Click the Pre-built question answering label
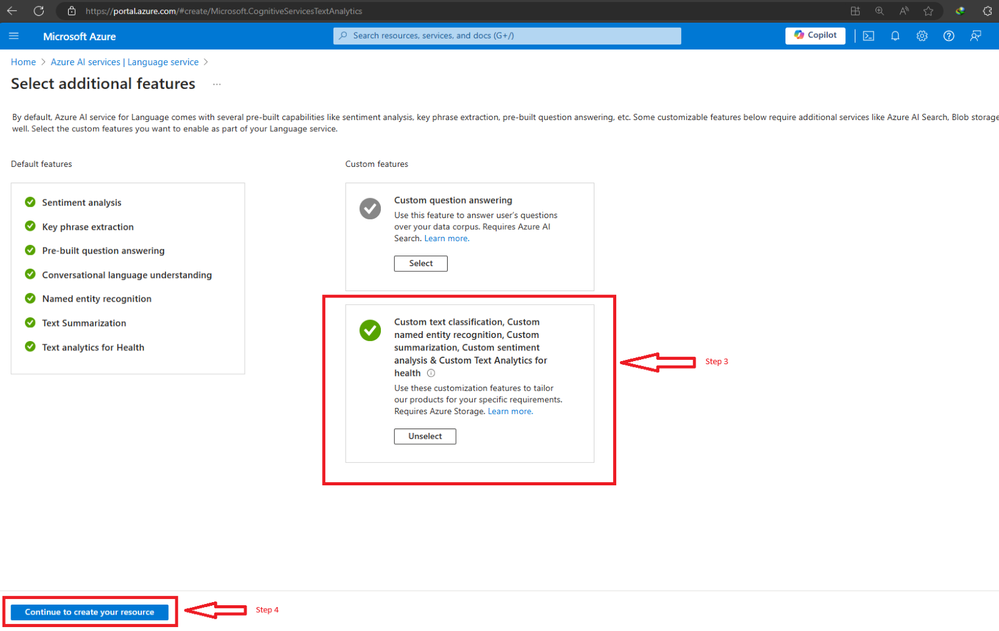 point(103,251)
